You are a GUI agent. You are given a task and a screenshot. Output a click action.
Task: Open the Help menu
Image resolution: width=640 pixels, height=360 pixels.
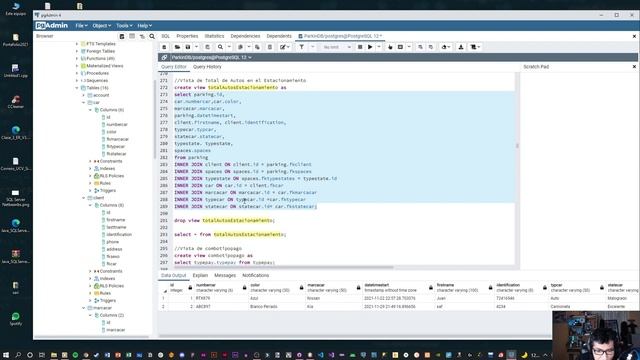click(x=144, y=26)
